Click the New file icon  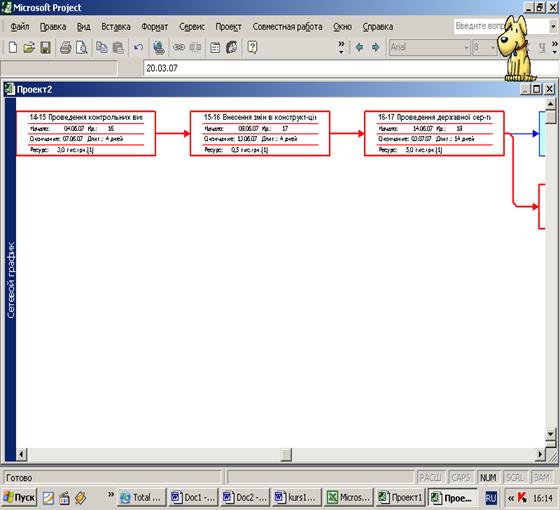coord(13,47)
